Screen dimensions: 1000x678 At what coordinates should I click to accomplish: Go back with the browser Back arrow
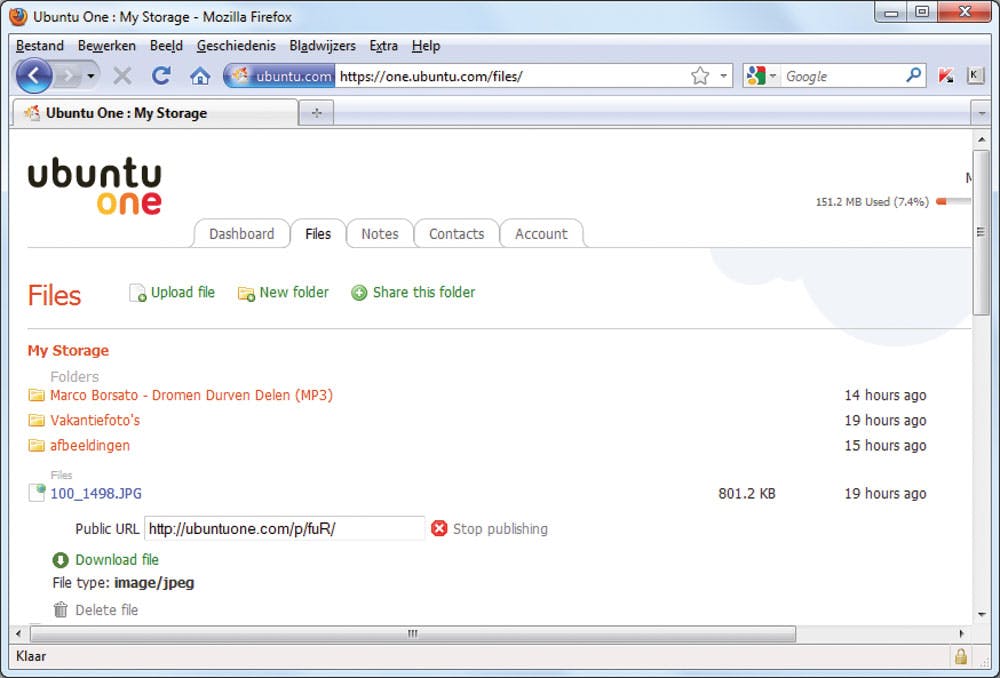[33, 76]
